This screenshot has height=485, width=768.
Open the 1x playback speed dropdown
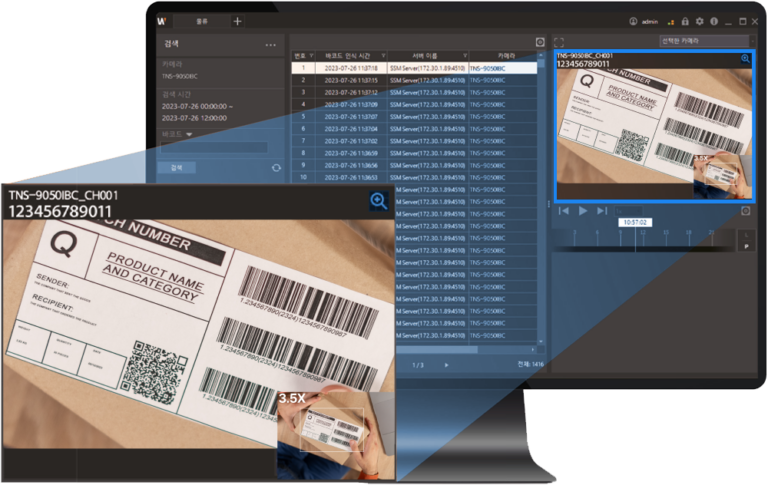pos(628,211)
